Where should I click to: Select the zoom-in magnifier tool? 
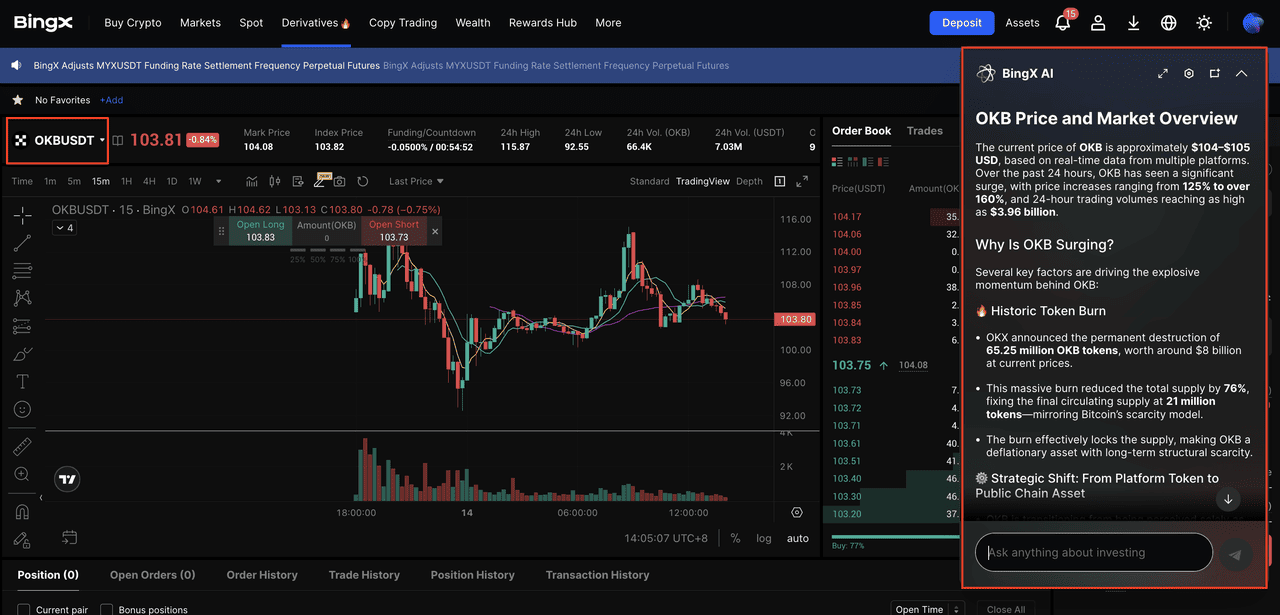22,474
